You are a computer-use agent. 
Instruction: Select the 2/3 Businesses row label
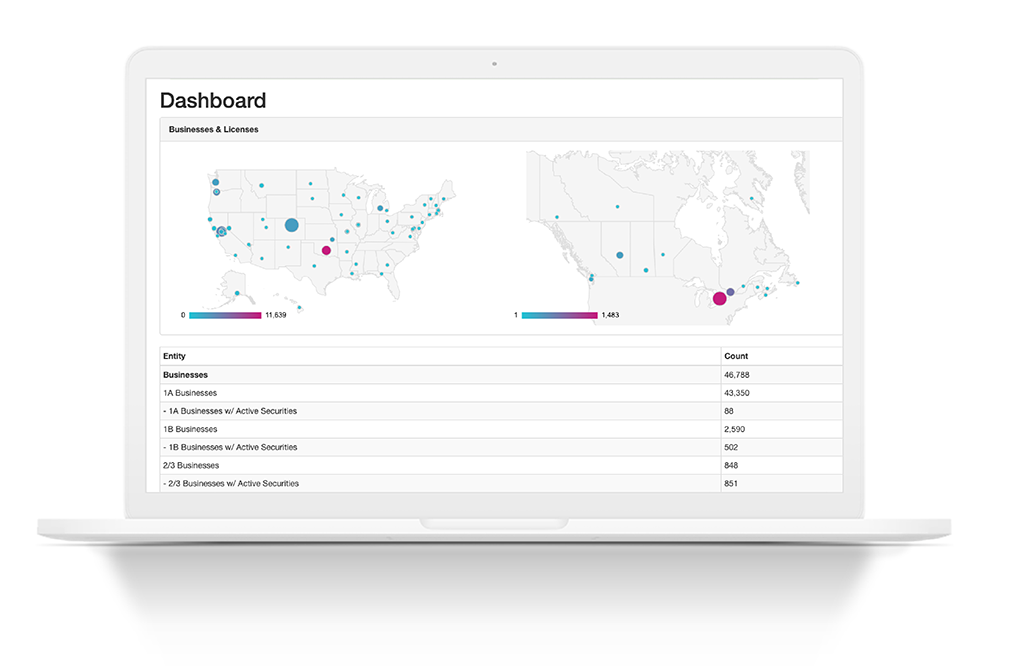191,466
